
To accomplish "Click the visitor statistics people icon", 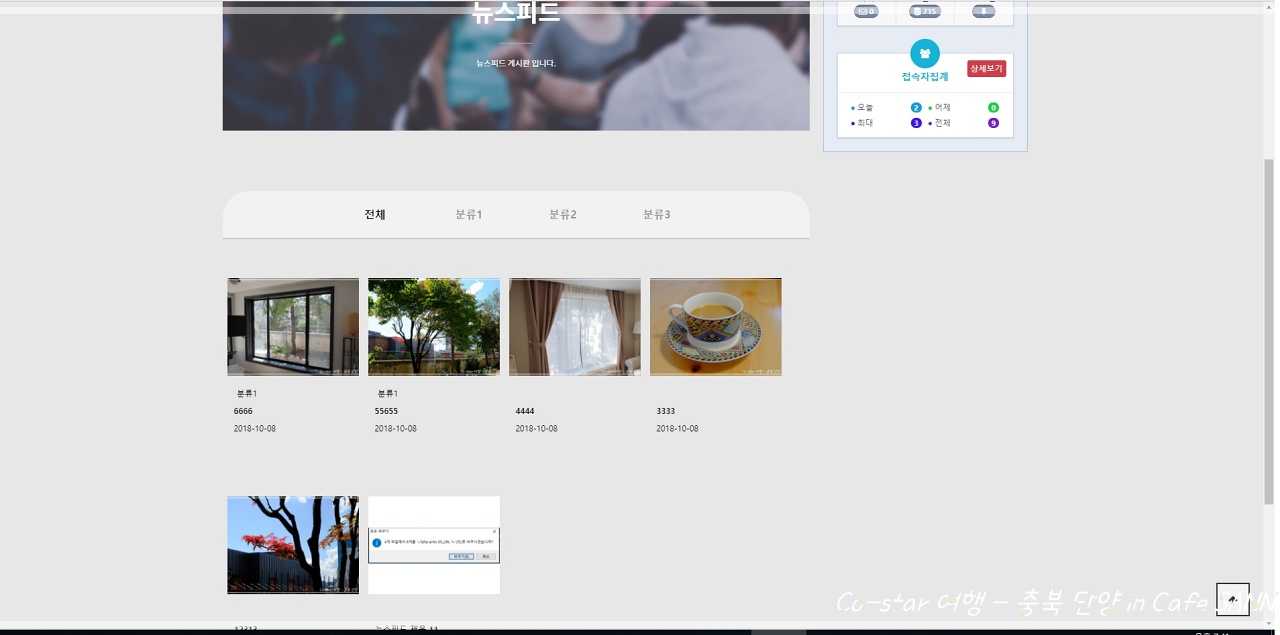I will tap(925, 54).
